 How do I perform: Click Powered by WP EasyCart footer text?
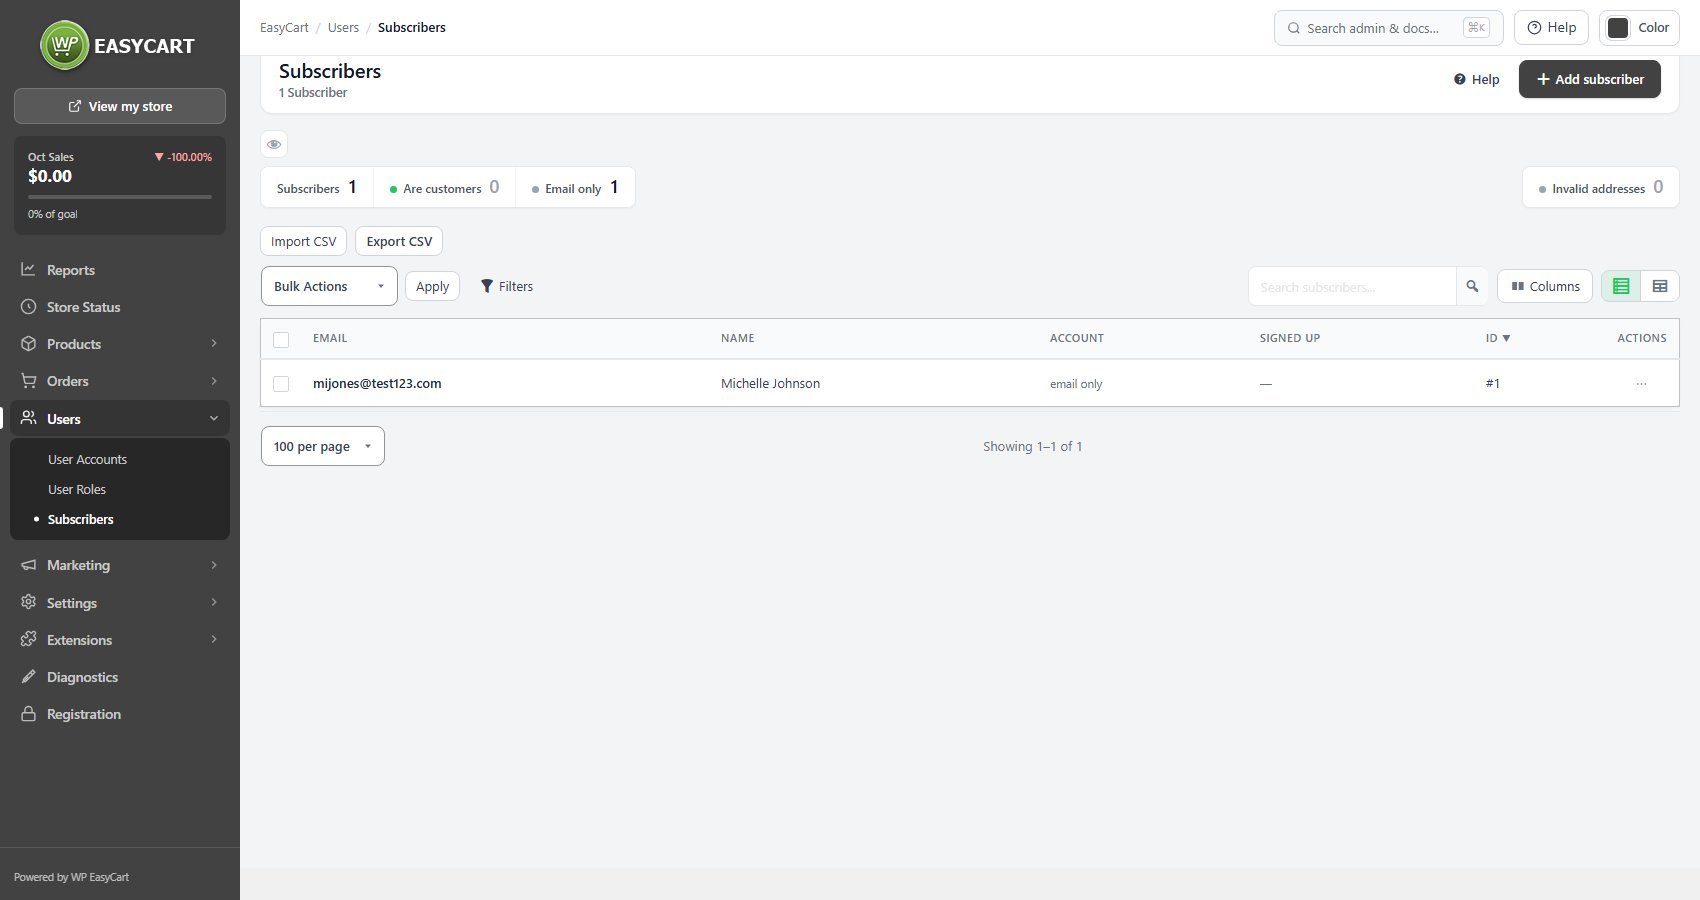[71, 877]
